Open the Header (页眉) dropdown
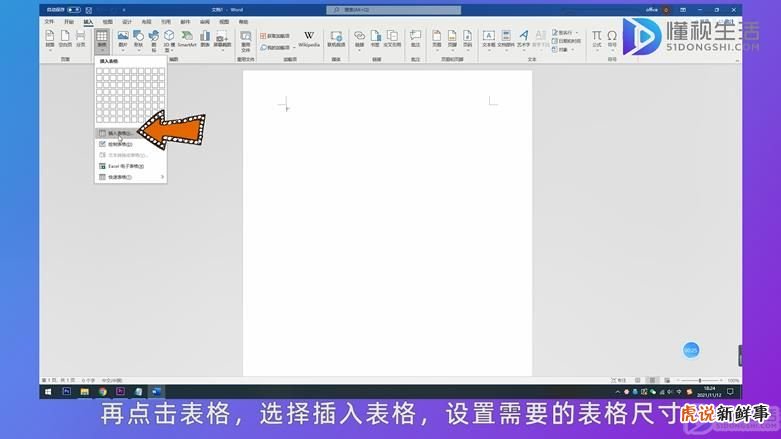The width and height of the screenshot is (781, 439). click(x=437, y=40)
